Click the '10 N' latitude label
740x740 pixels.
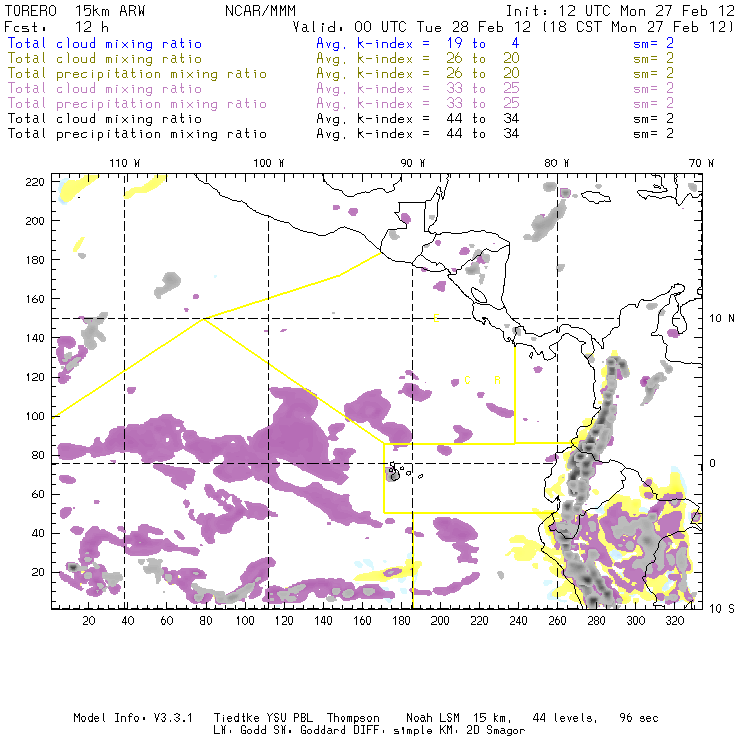tap(722, 319)
